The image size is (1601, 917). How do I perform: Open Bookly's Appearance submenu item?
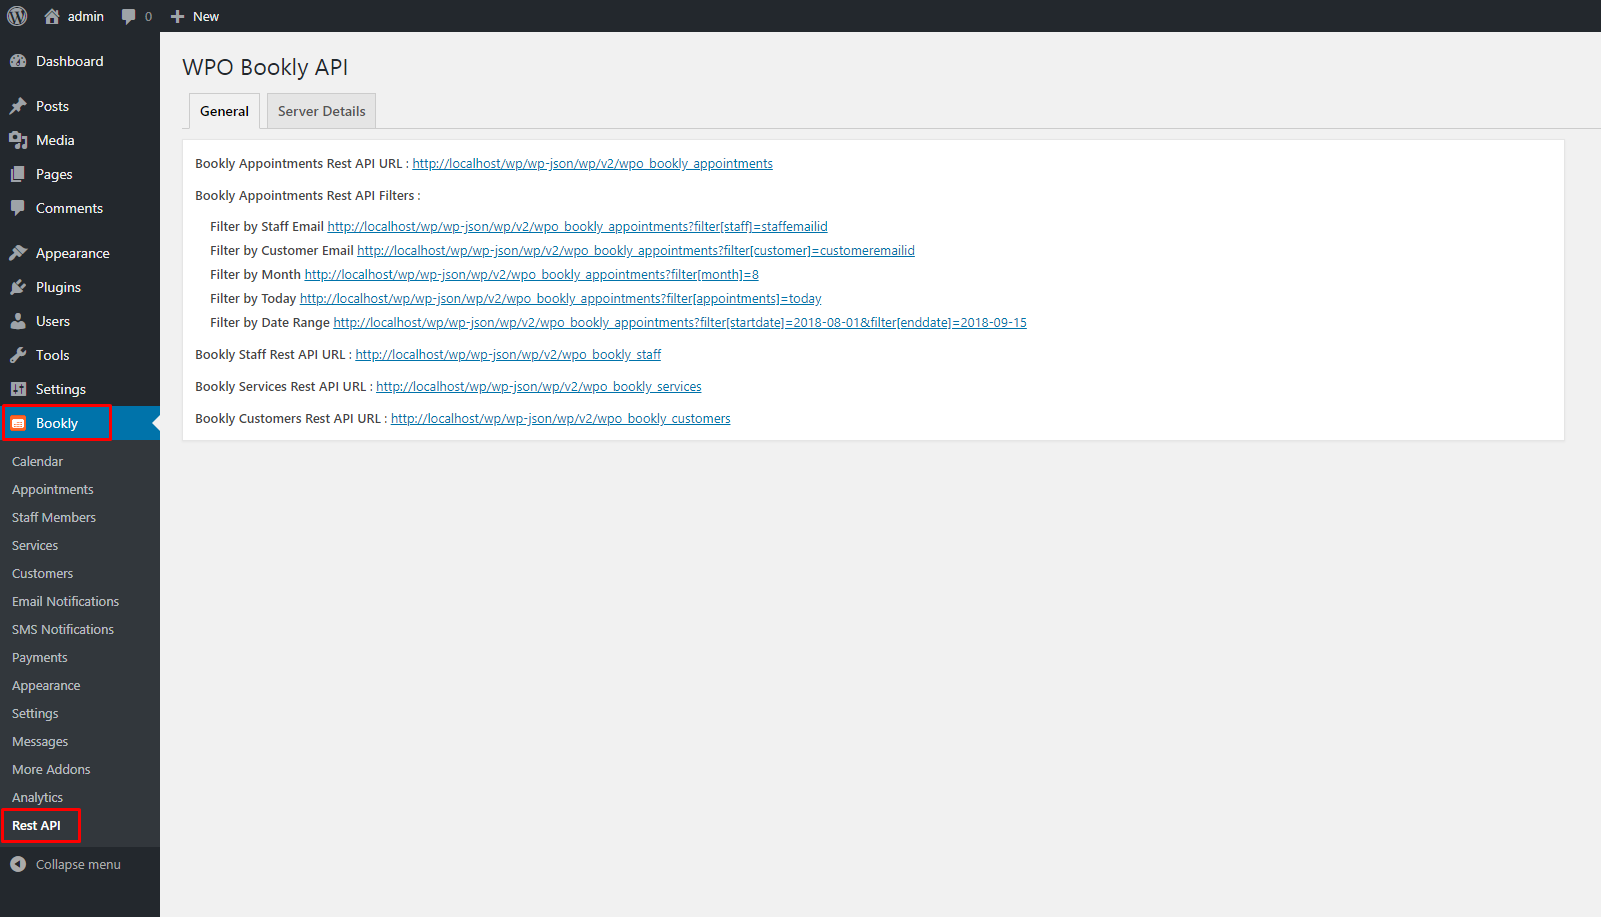[x=46, y=685]
